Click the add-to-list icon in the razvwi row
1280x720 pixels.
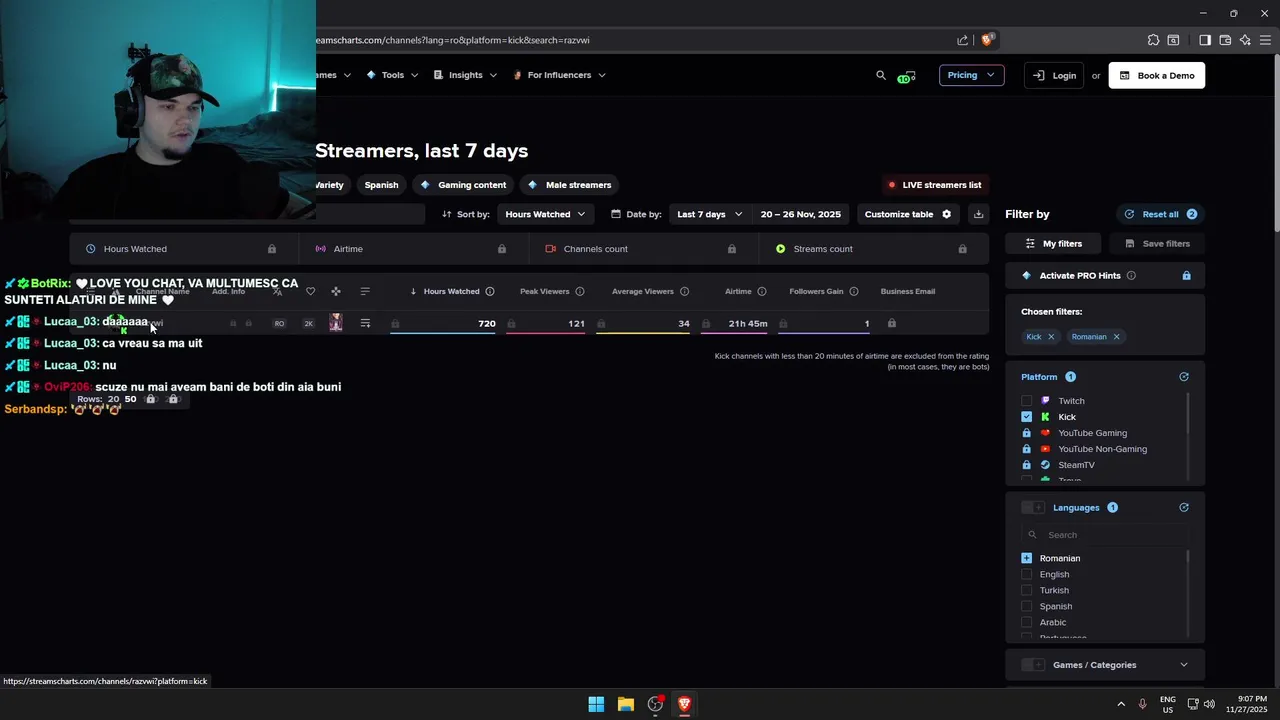point(365,323)
